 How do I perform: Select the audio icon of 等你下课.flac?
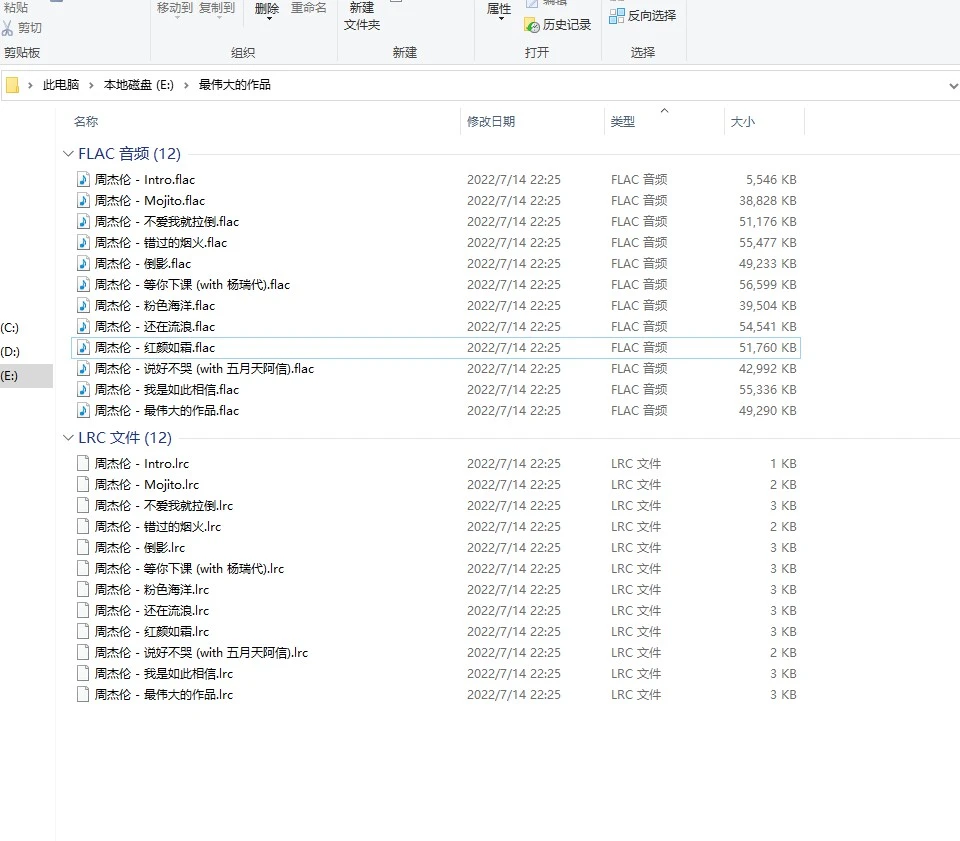click(x=83, y=284)
